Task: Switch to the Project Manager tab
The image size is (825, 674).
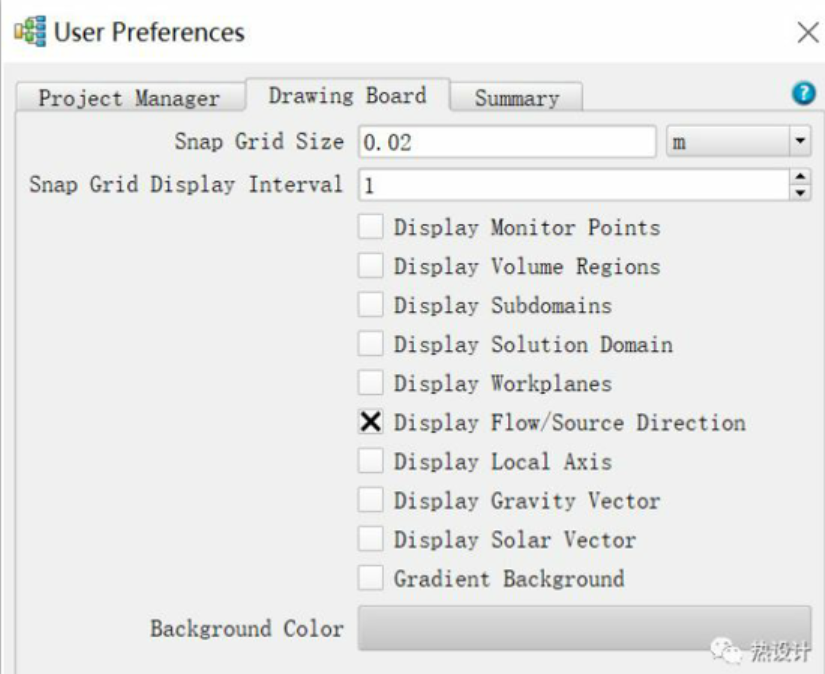Action: pos(129,98)
